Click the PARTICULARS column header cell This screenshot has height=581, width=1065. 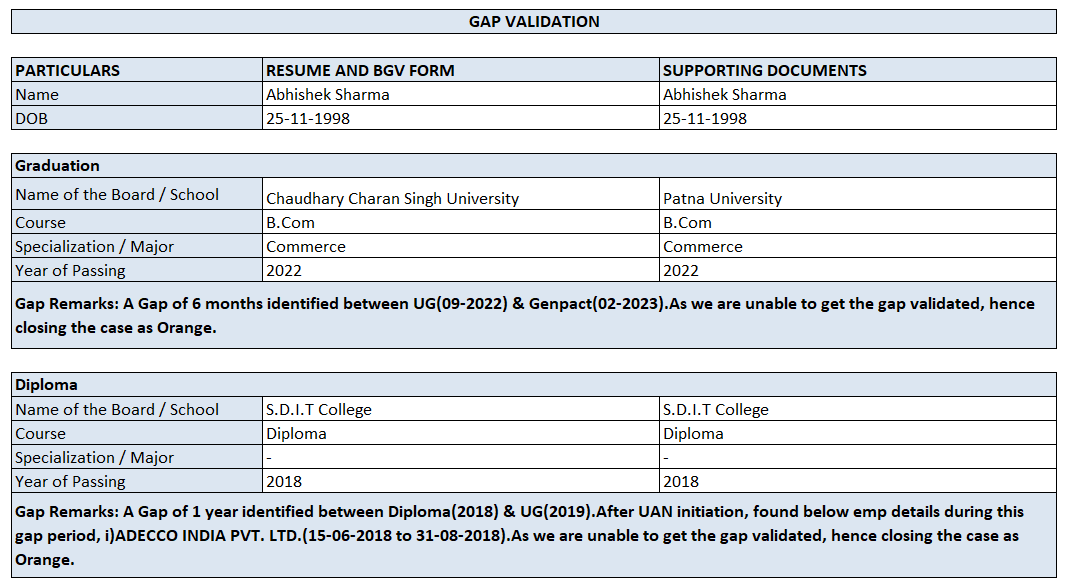(x=68, y=70)
